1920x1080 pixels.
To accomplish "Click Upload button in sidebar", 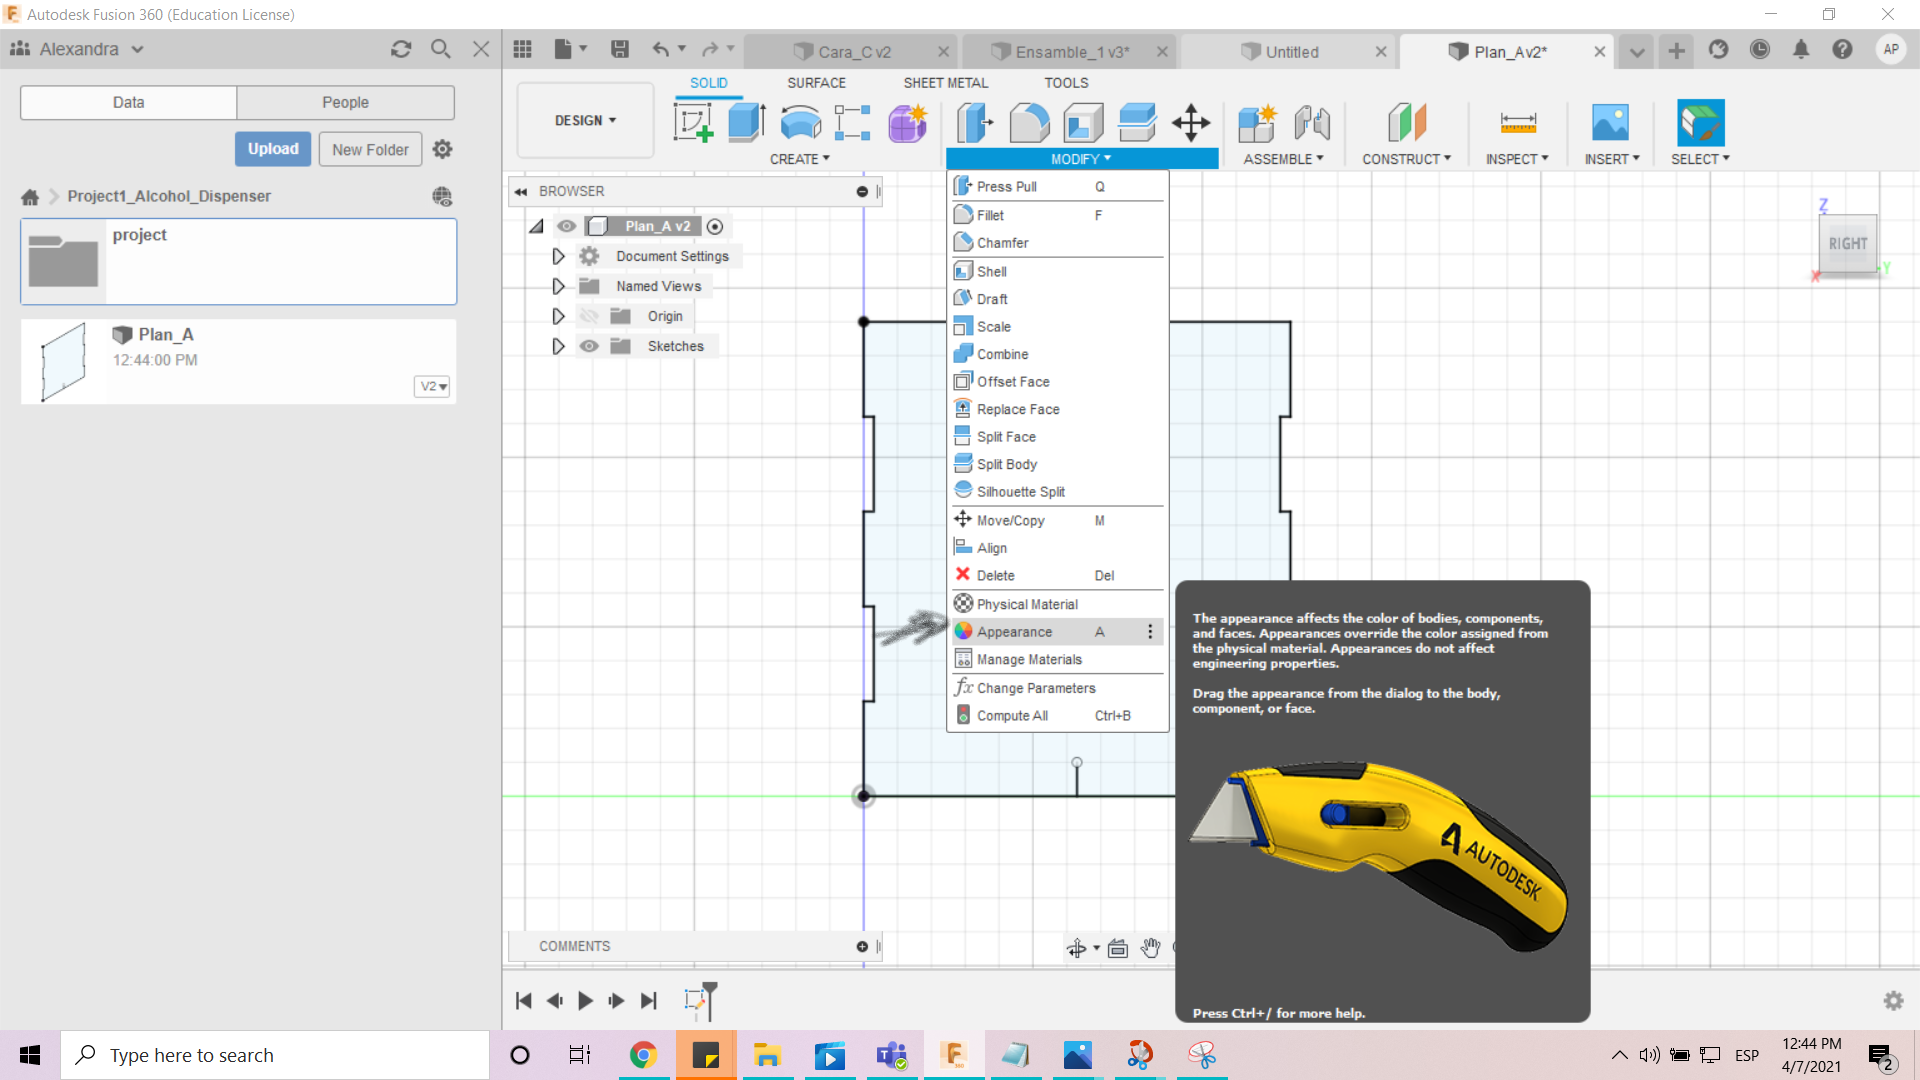I will (272, 149).
